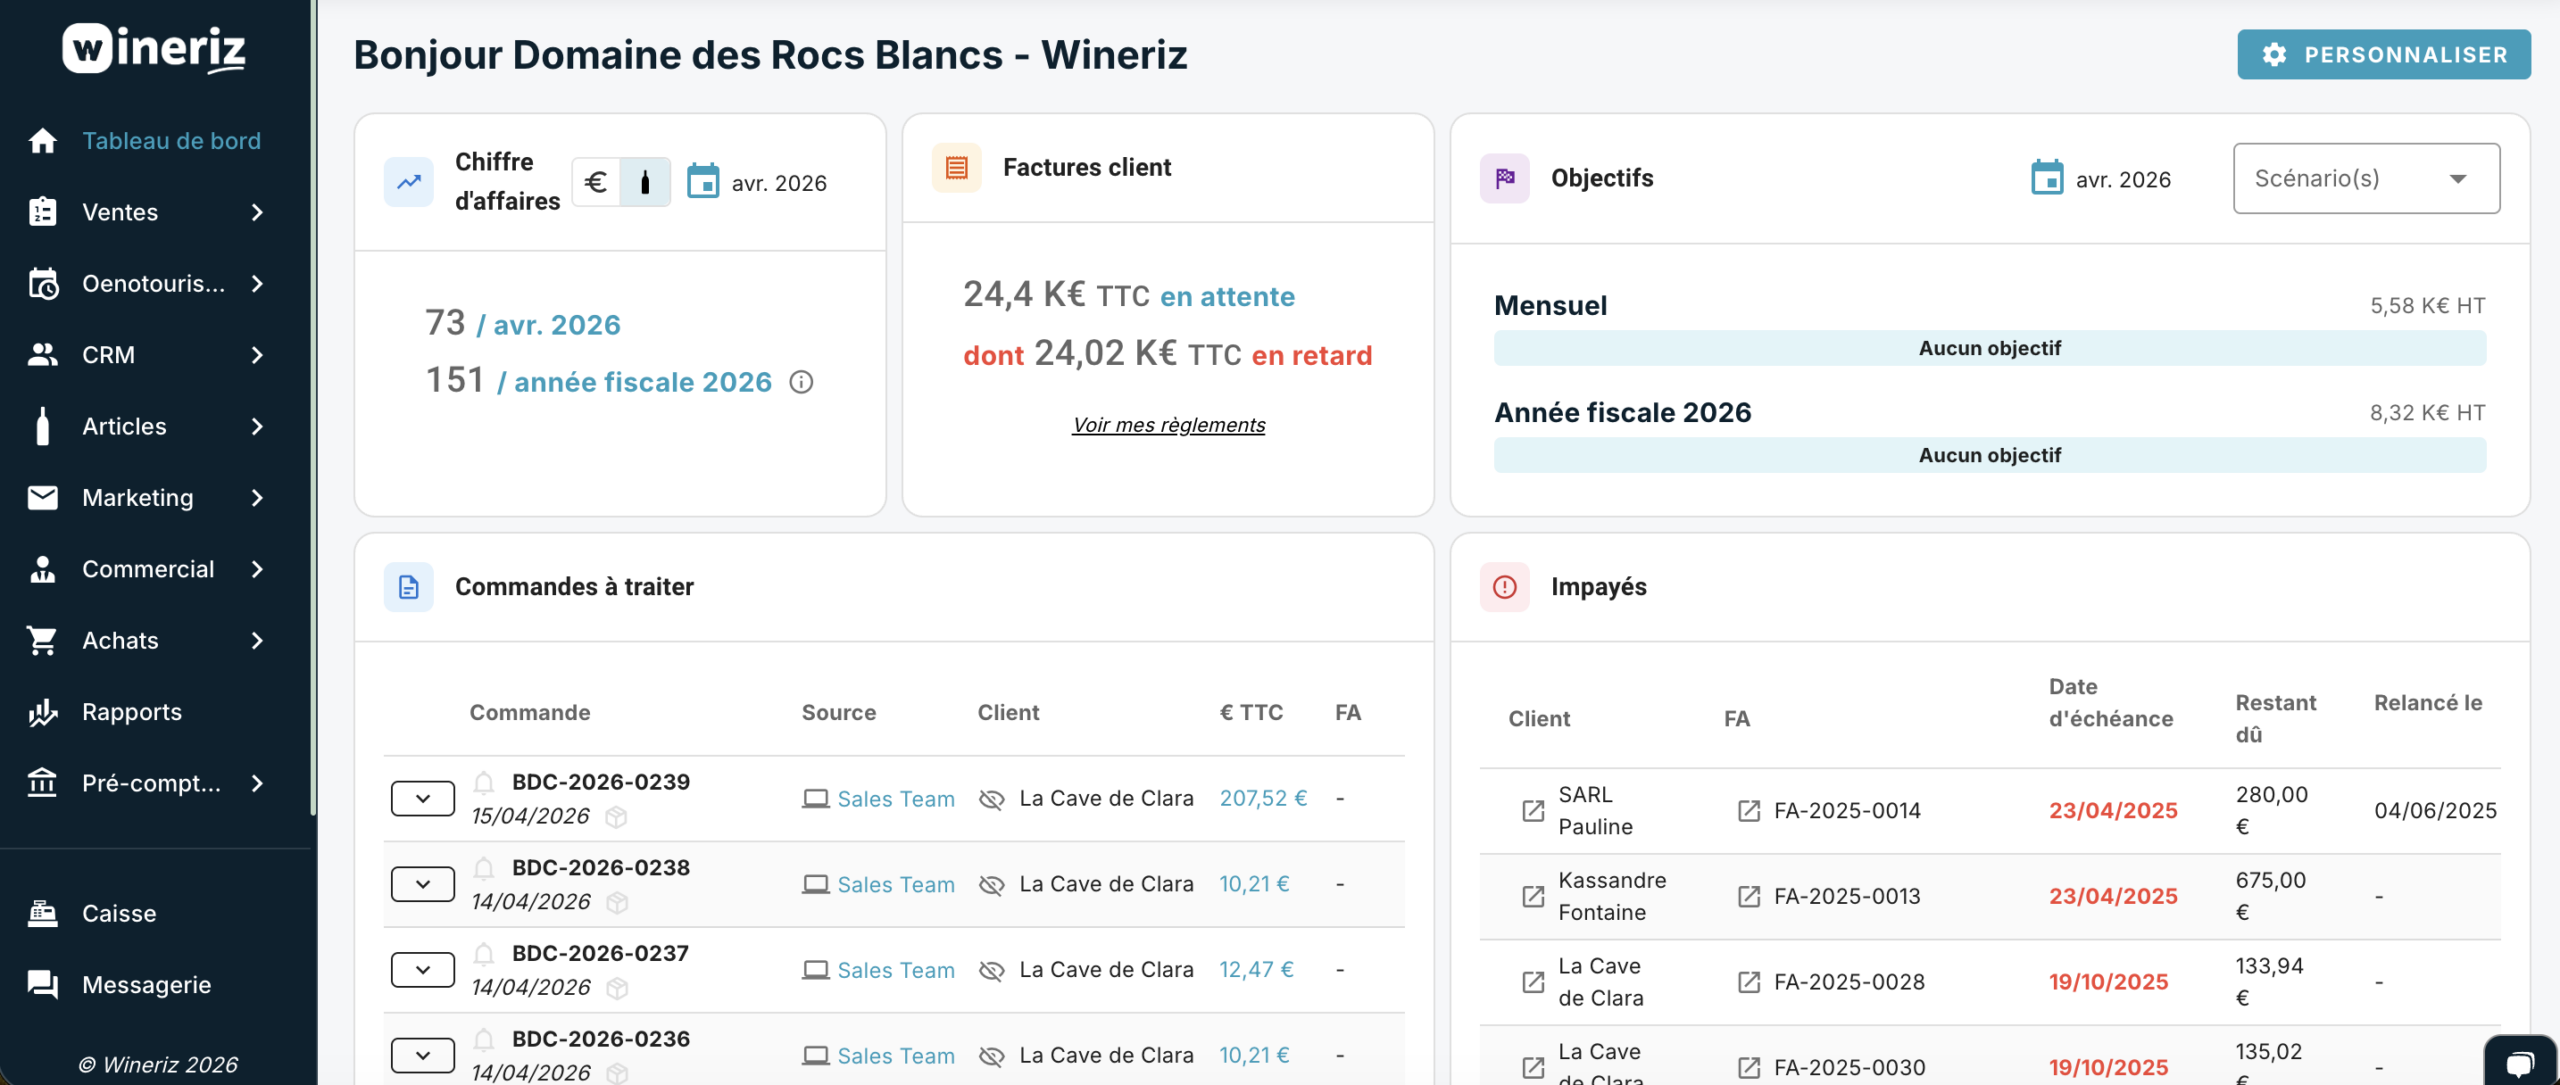Open Messagerie from the sidebar
This screenshot has height=1085, width=2560.
(x=146, y=984)
